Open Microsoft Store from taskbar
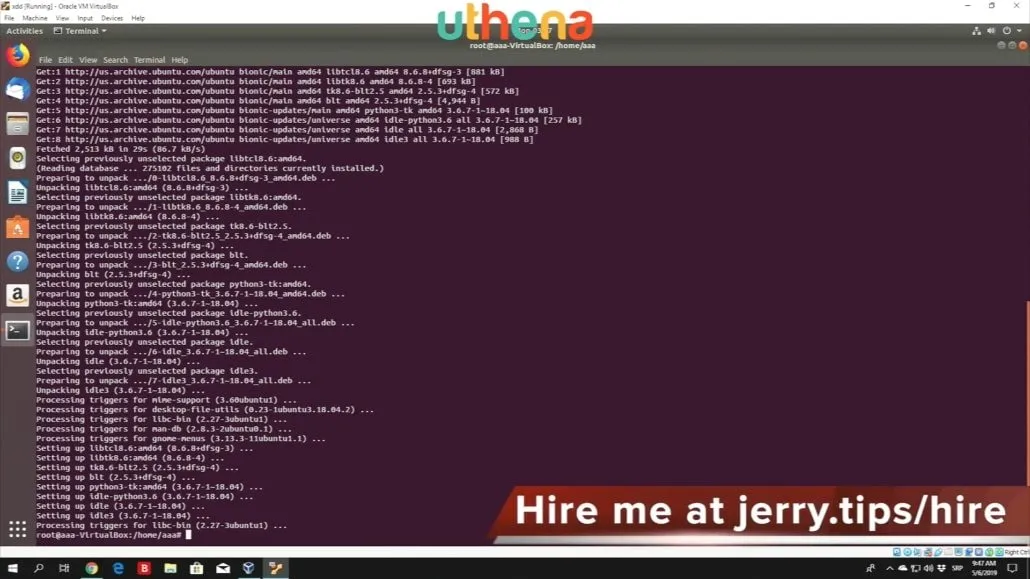This screenshot has height=579, width=1030. click(x=196, y=568)
